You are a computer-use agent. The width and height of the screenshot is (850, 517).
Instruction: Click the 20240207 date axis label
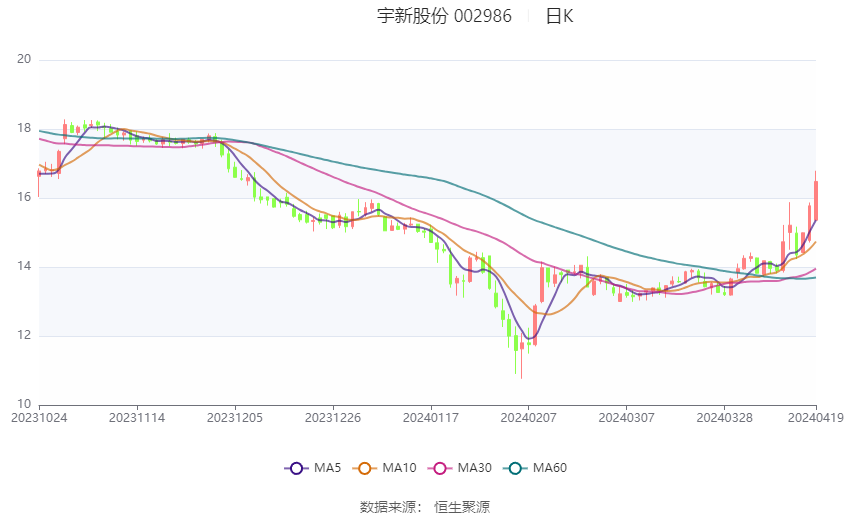pyautogui.click(x=529, y=418)
